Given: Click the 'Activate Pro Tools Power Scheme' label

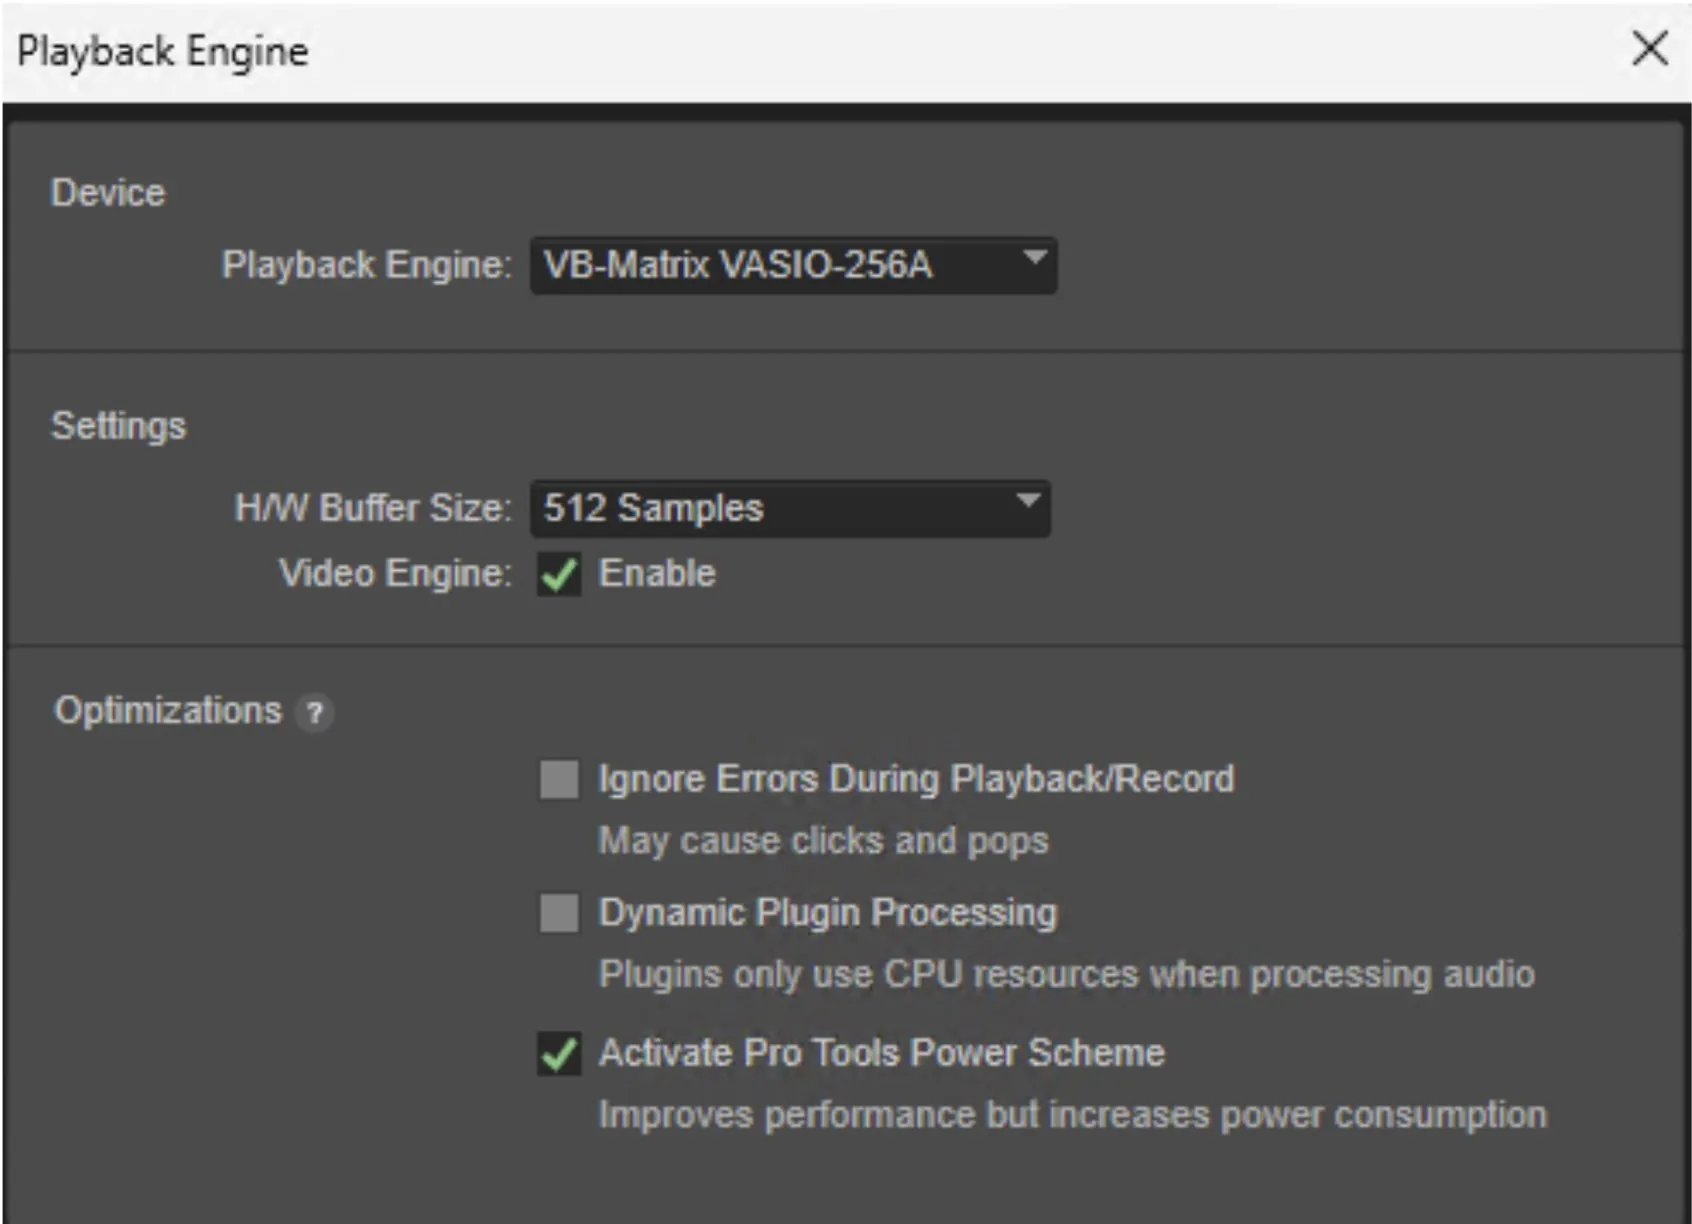Looking at the screenshot, I should (881, 1053).
